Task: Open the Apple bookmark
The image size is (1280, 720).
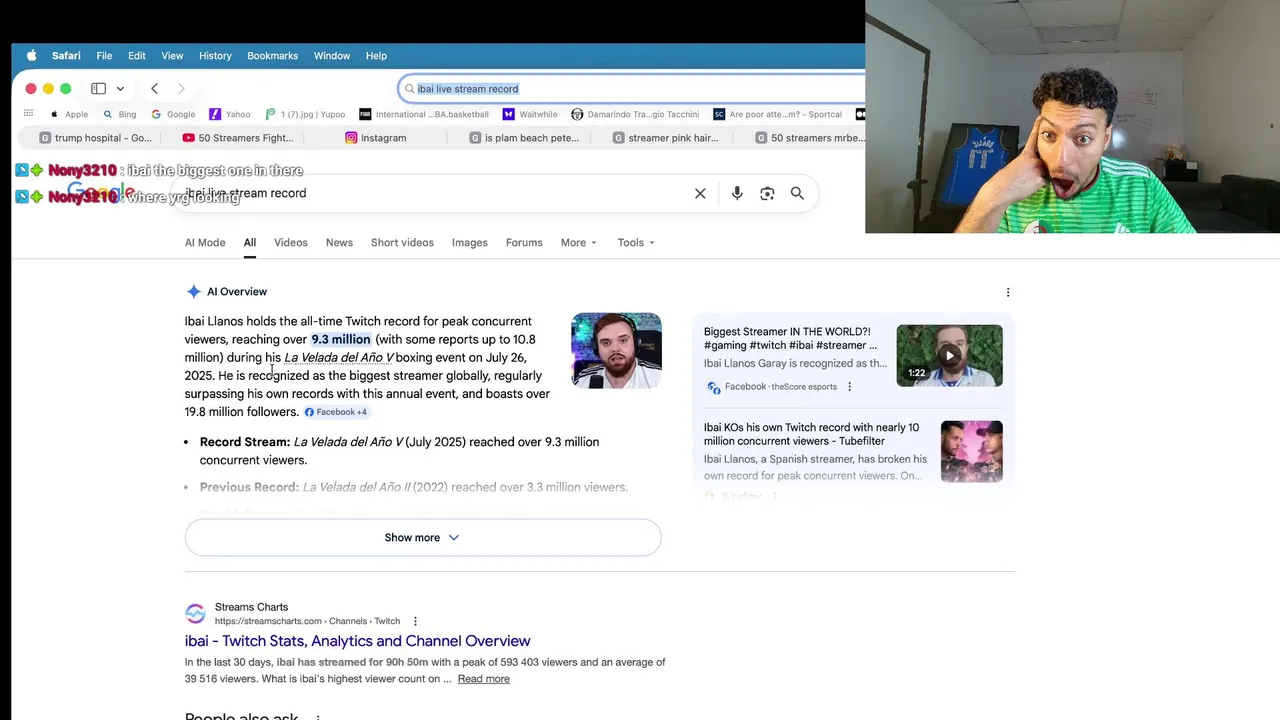Action: (x=69, y=114)
